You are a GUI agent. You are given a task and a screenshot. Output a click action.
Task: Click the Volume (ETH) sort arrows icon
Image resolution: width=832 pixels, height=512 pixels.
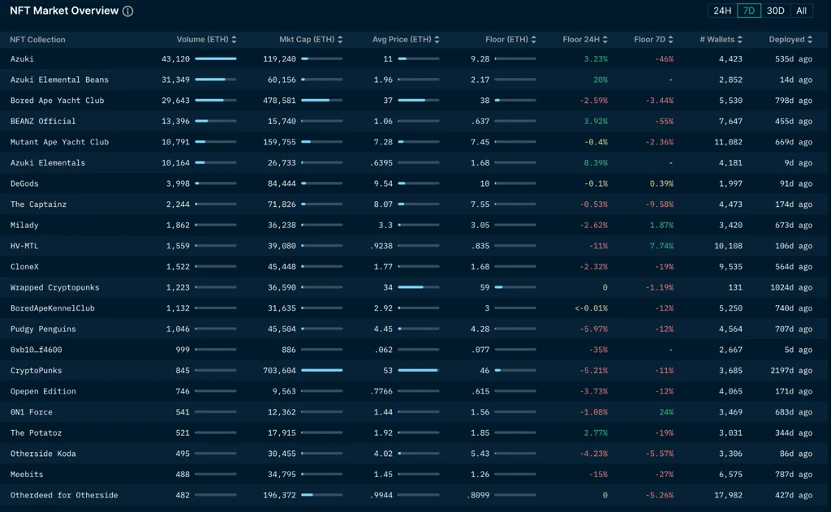234,40
